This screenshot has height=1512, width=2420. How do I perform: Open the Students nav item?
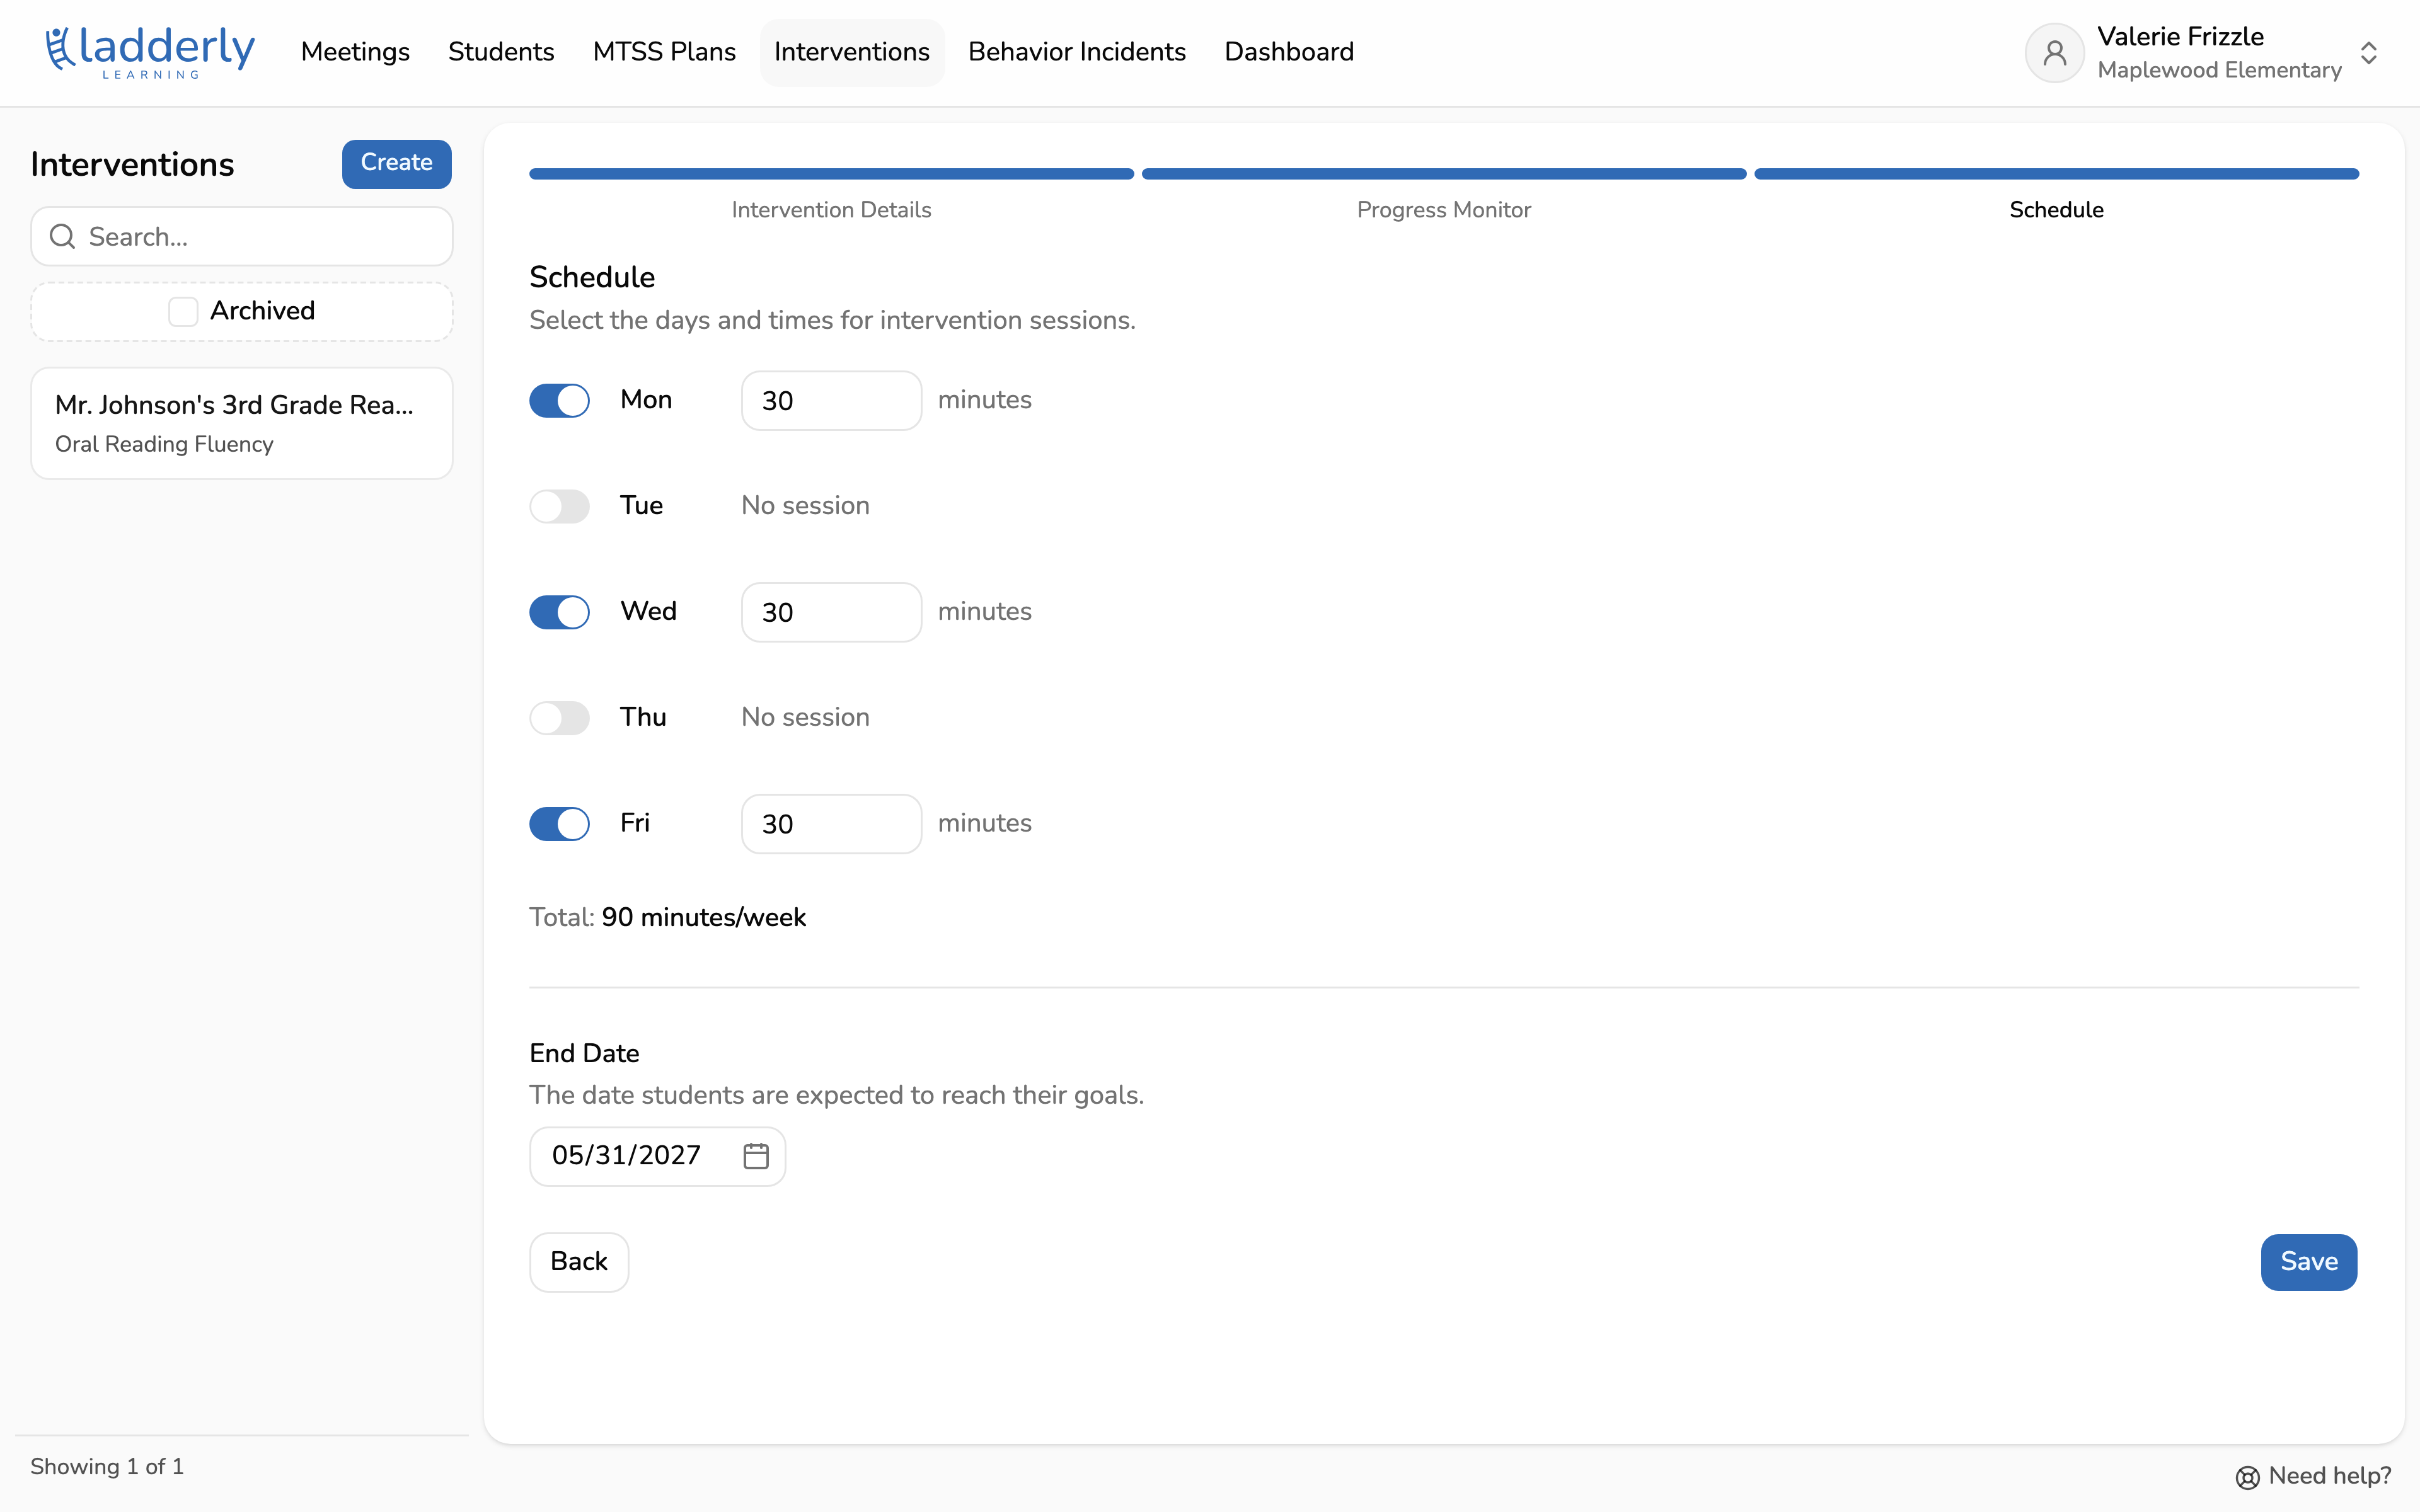click(x=501, y=52)
